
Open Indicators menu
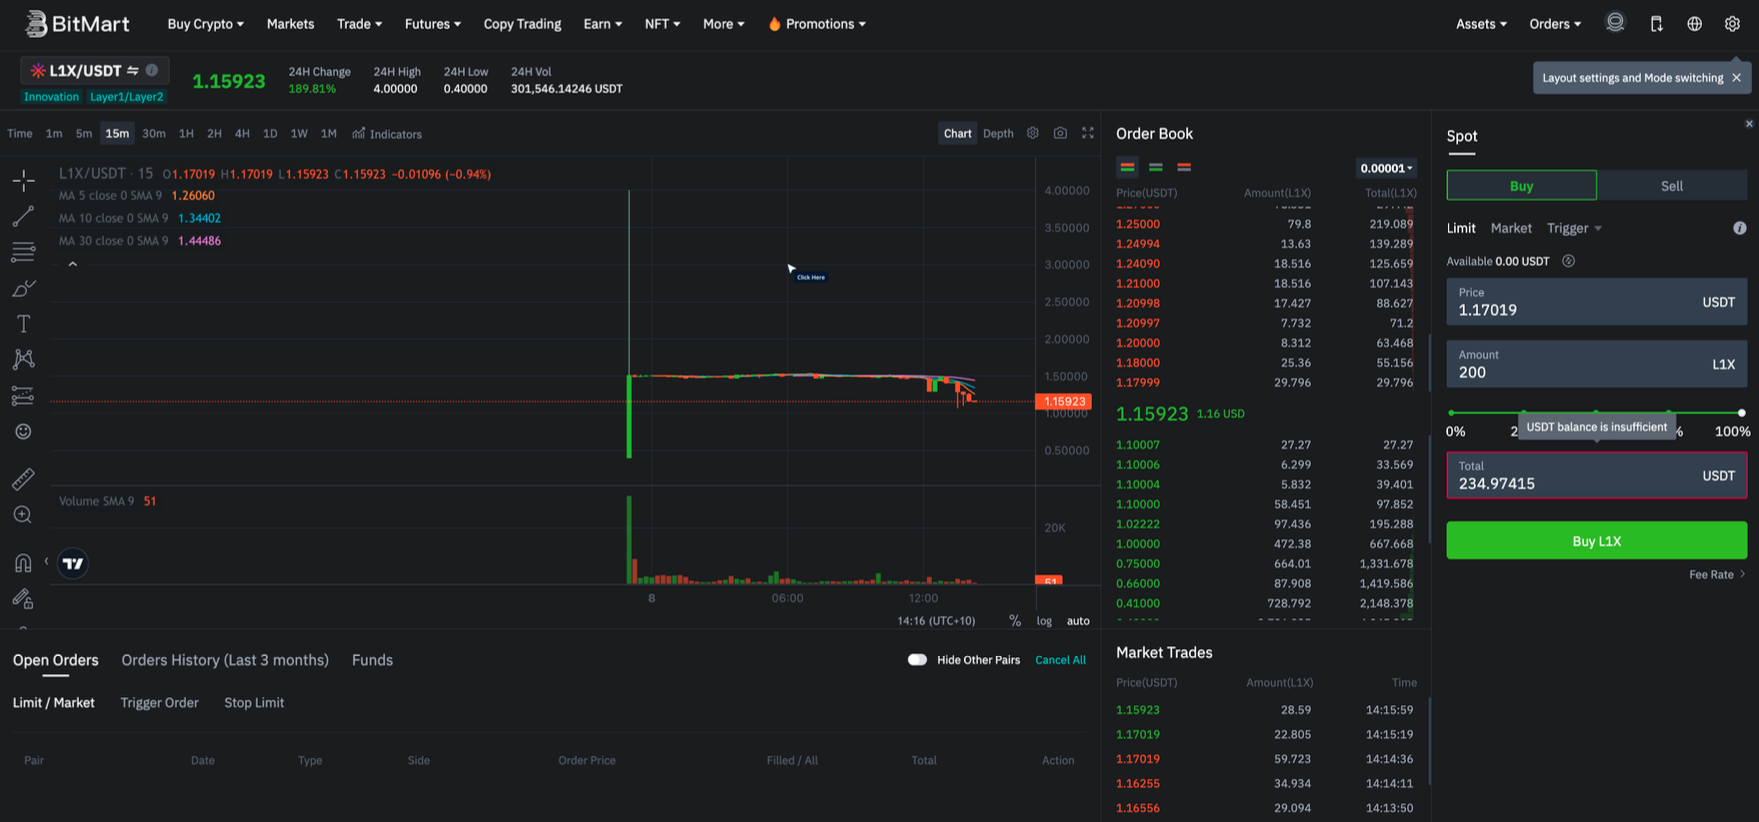coord(387,134)
